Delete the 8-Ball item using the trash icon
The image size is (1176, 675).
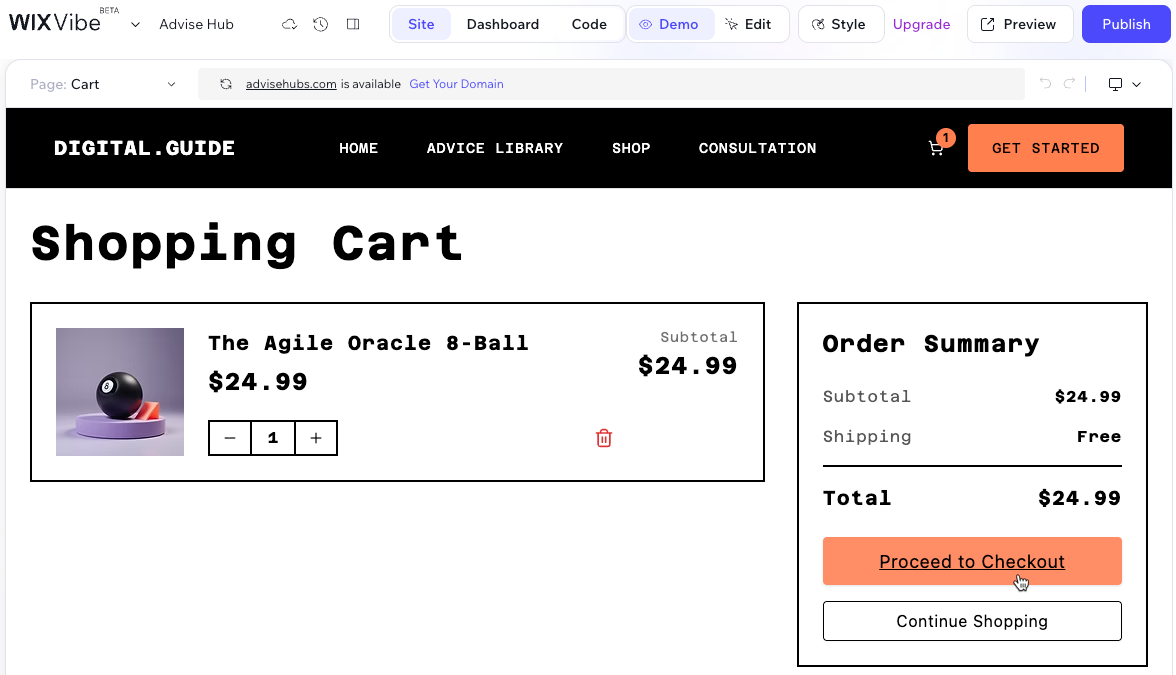[603, 438]
